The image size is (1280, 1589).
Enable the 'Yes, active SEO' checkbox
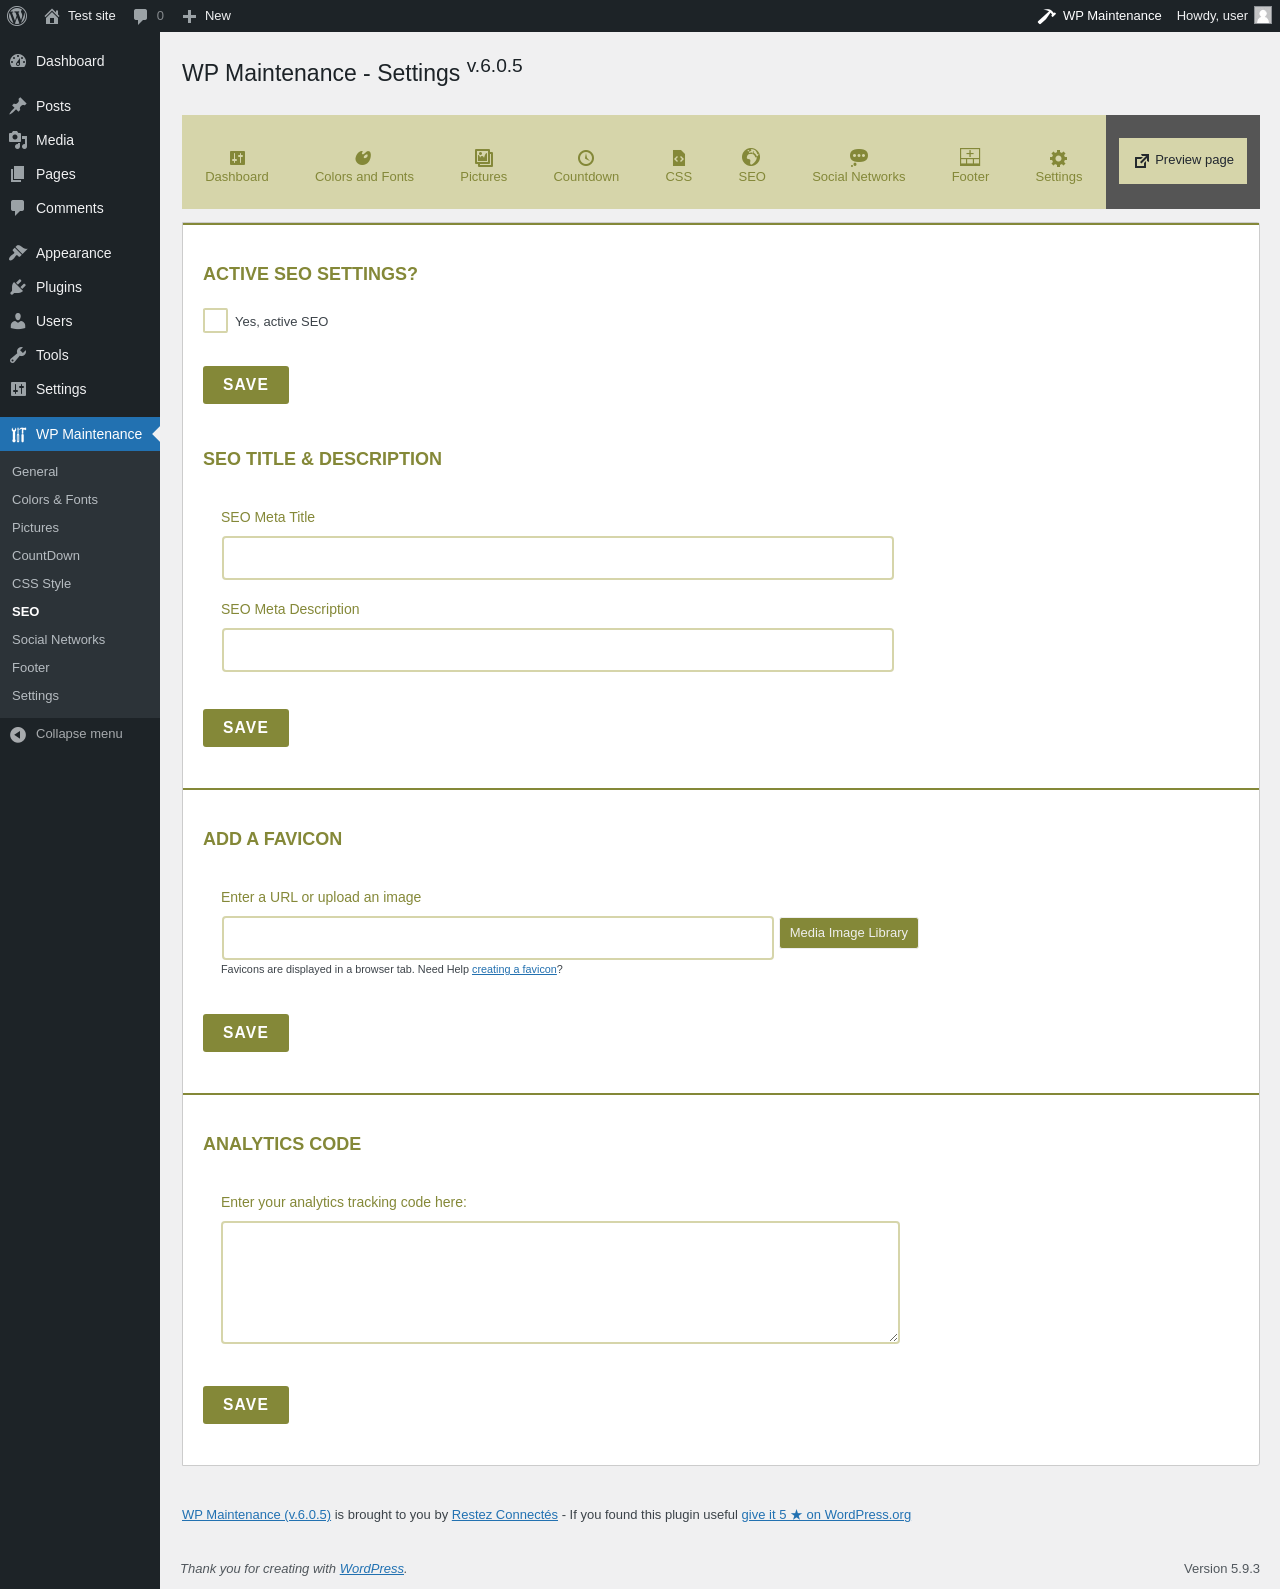click(215, 320)
